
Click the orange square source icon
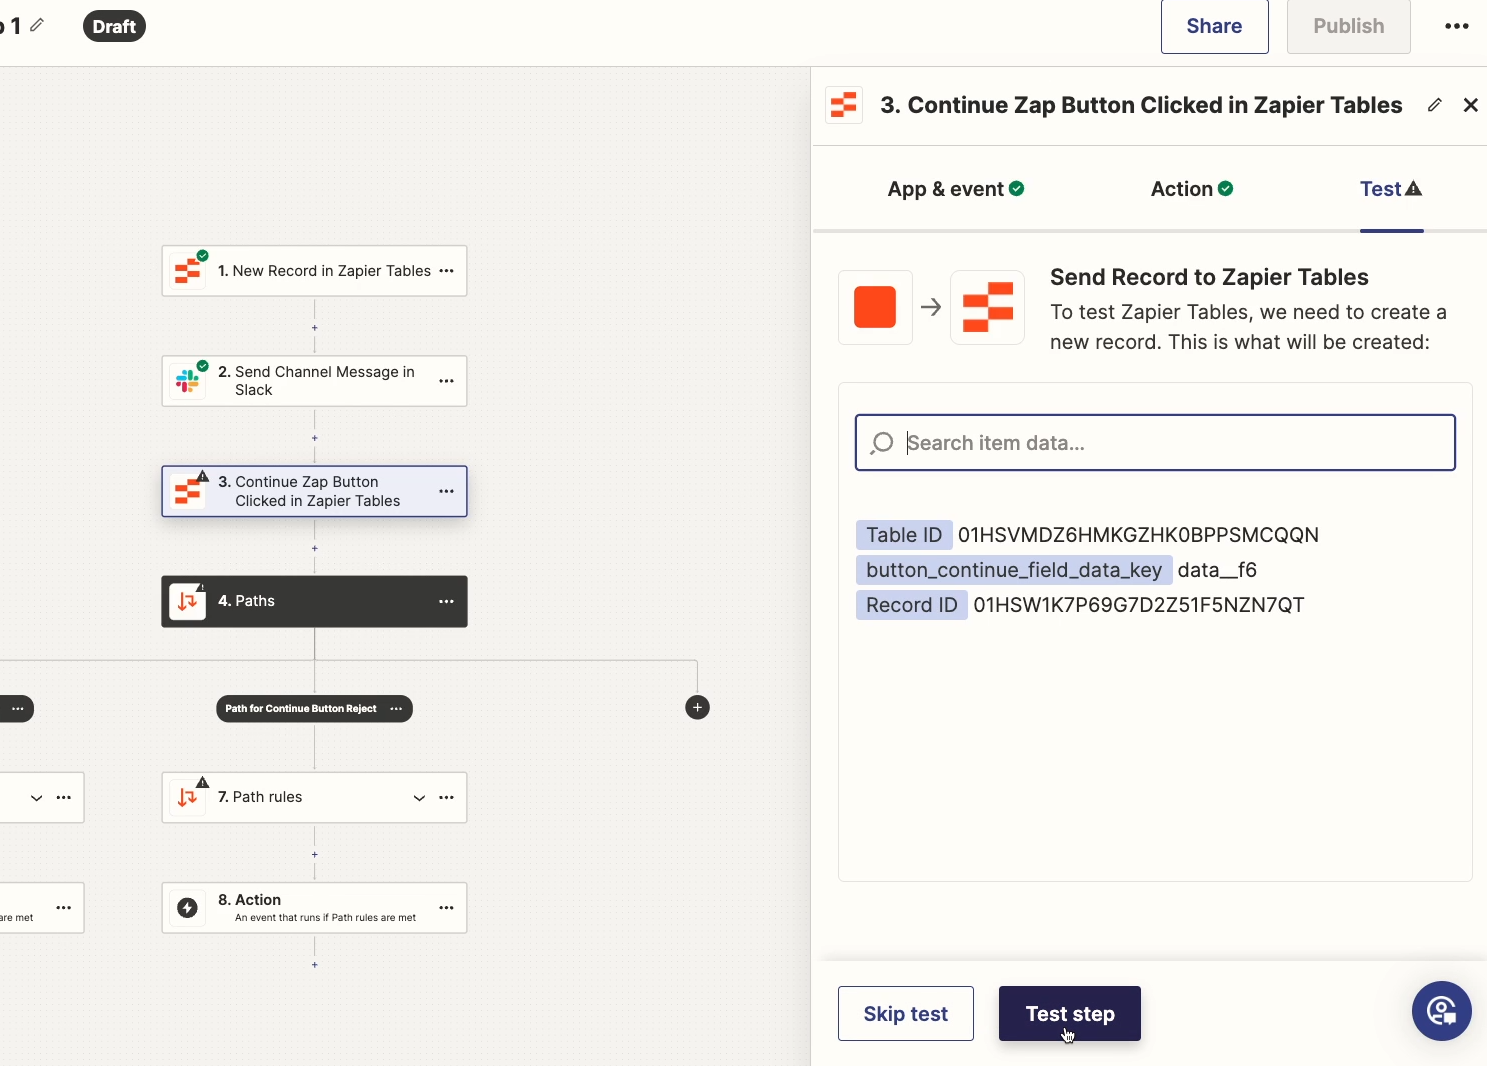pos(875,307)
